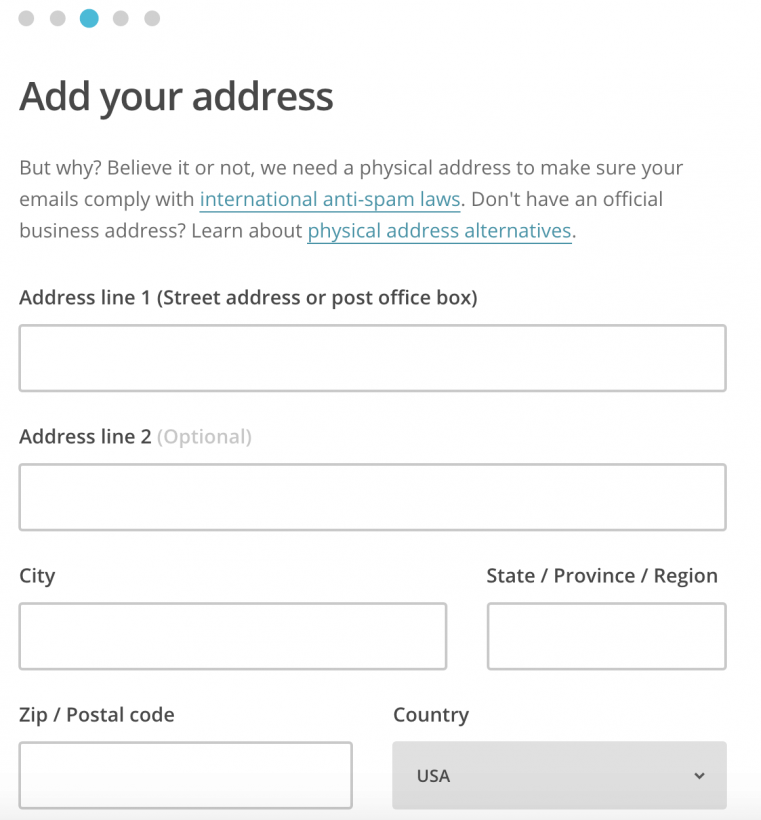Click the chevron on the Country selector
Image resolution: width=761 pixels, height=820 pixels.
click(x=699, y=775)
